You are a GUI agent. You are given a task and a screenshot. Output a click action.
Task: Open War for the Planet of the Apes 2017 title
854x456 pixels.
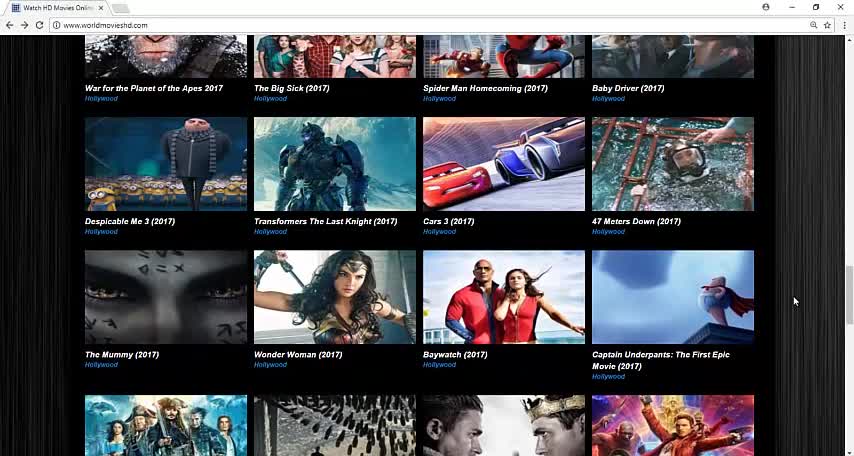(x=154, y=88)
